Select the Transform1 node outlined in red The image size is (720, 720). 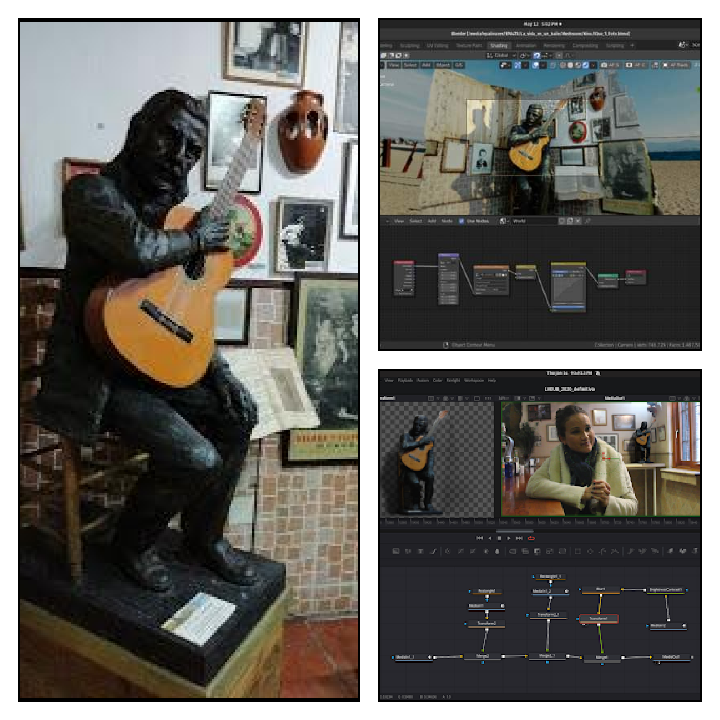(599, 619)
